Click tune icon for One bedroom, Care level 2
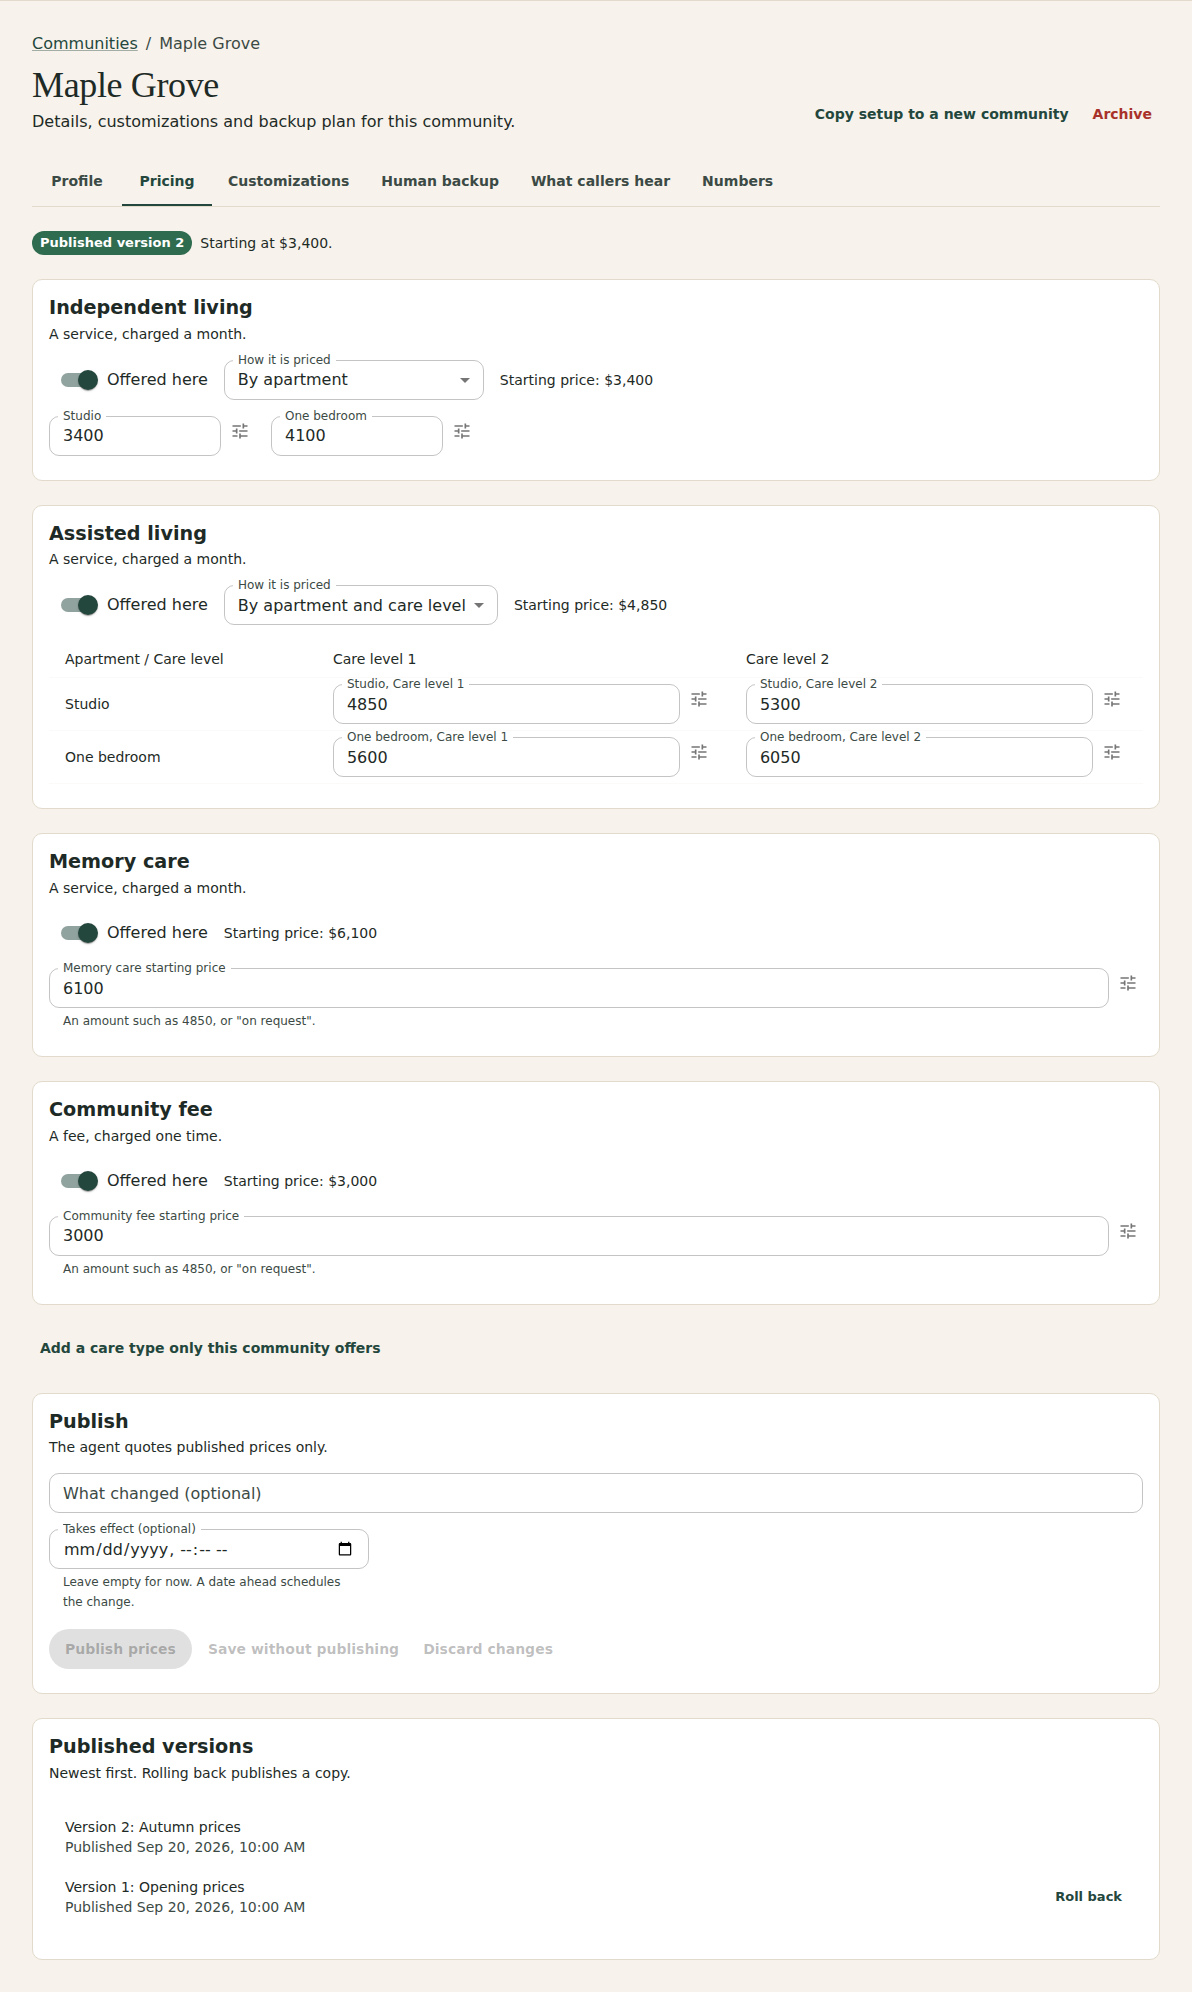Image resolution: width=1192 pixels, height=1992 pixels. coord(1112,752)
